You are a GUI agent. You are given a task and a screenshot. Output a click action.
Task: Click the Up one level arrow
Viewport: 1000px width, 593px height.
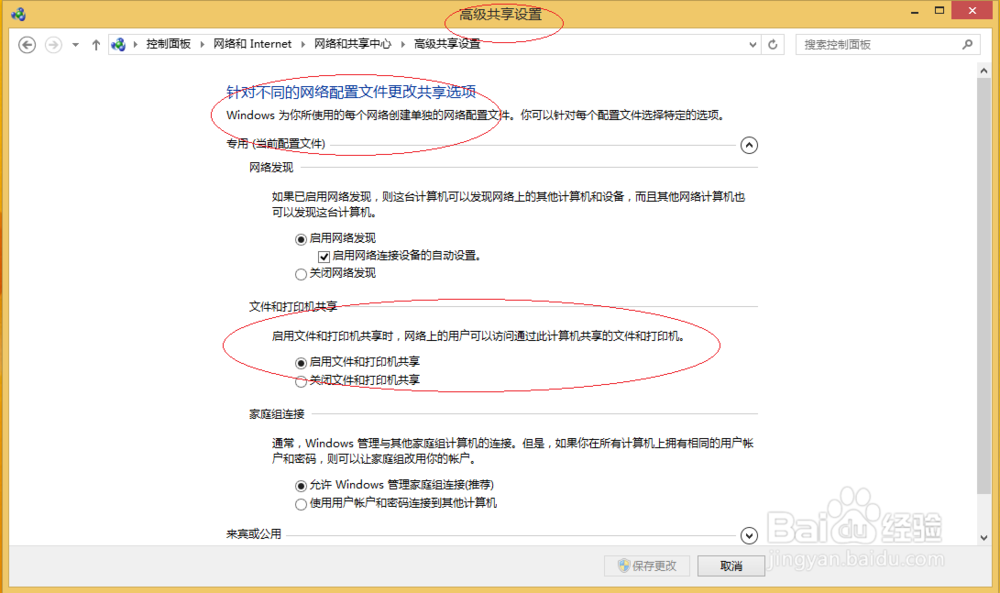tap(95, 44)
